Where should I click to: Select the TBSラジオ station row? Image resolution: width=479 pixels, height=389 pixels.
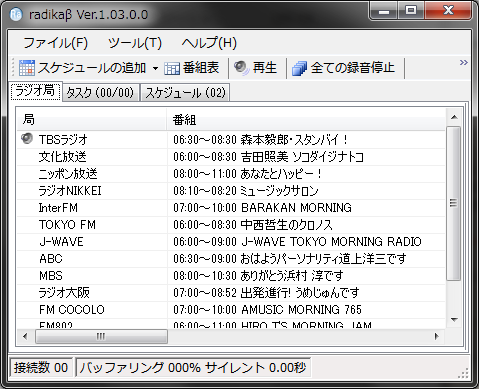click(231, 139)
